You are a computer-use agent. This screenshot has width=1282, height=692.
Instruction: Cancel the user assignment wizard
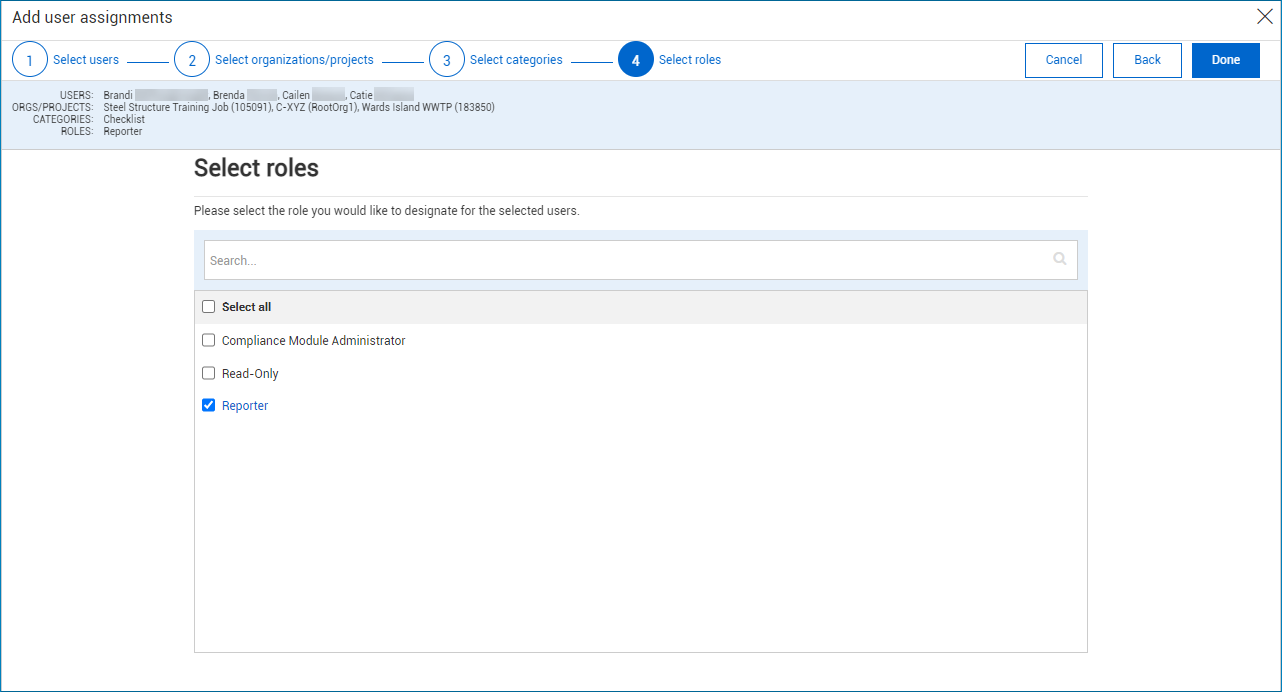click(1063, 60)
